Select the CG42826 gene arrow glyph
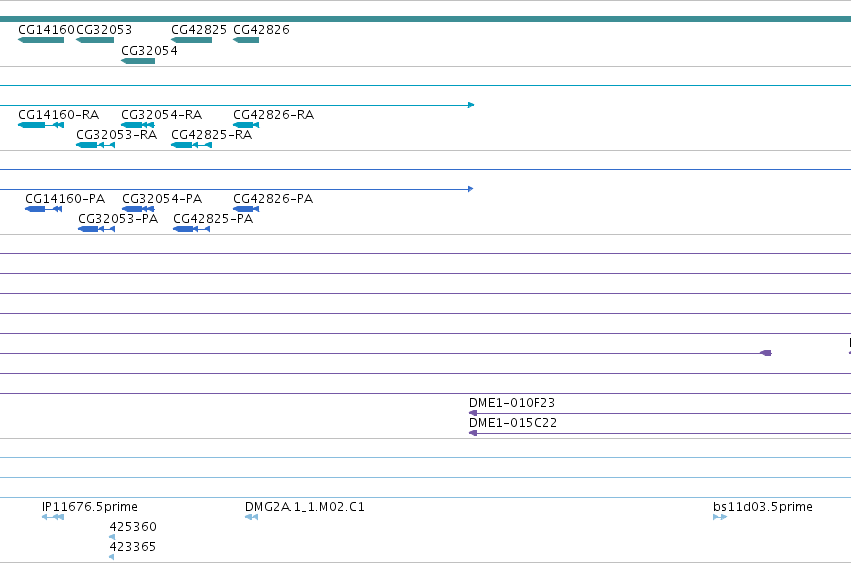The height and width of the screenshot is (563, 851). click(246, 40)
